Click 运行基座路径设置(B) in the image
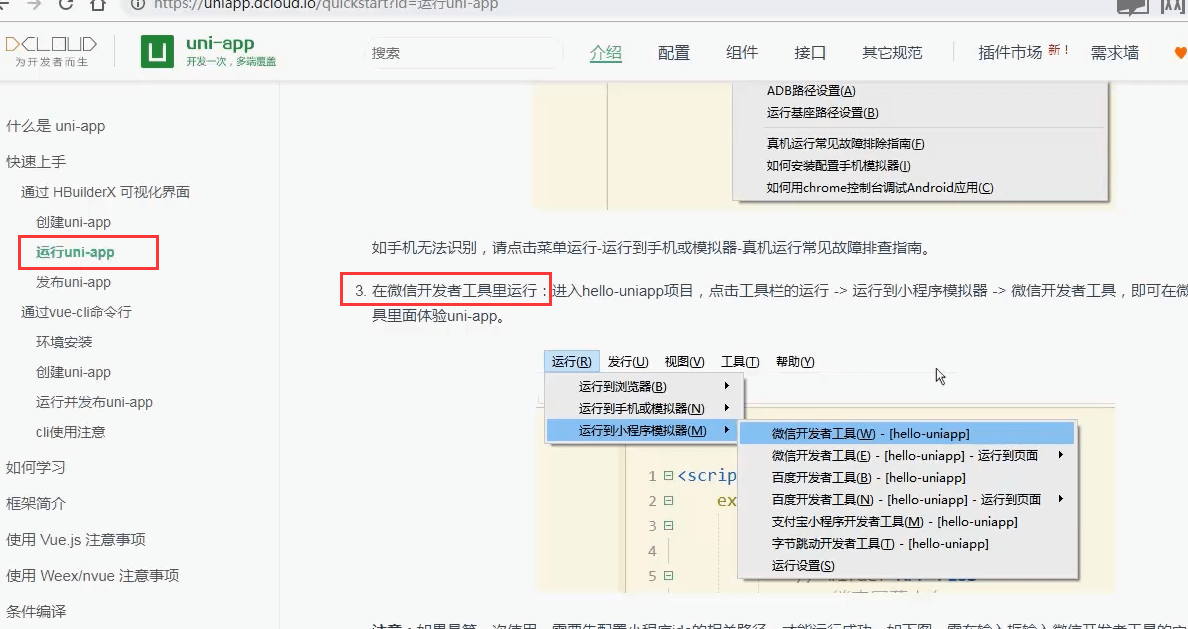The width and height of the screenshot is (1188, 629). 822,113
